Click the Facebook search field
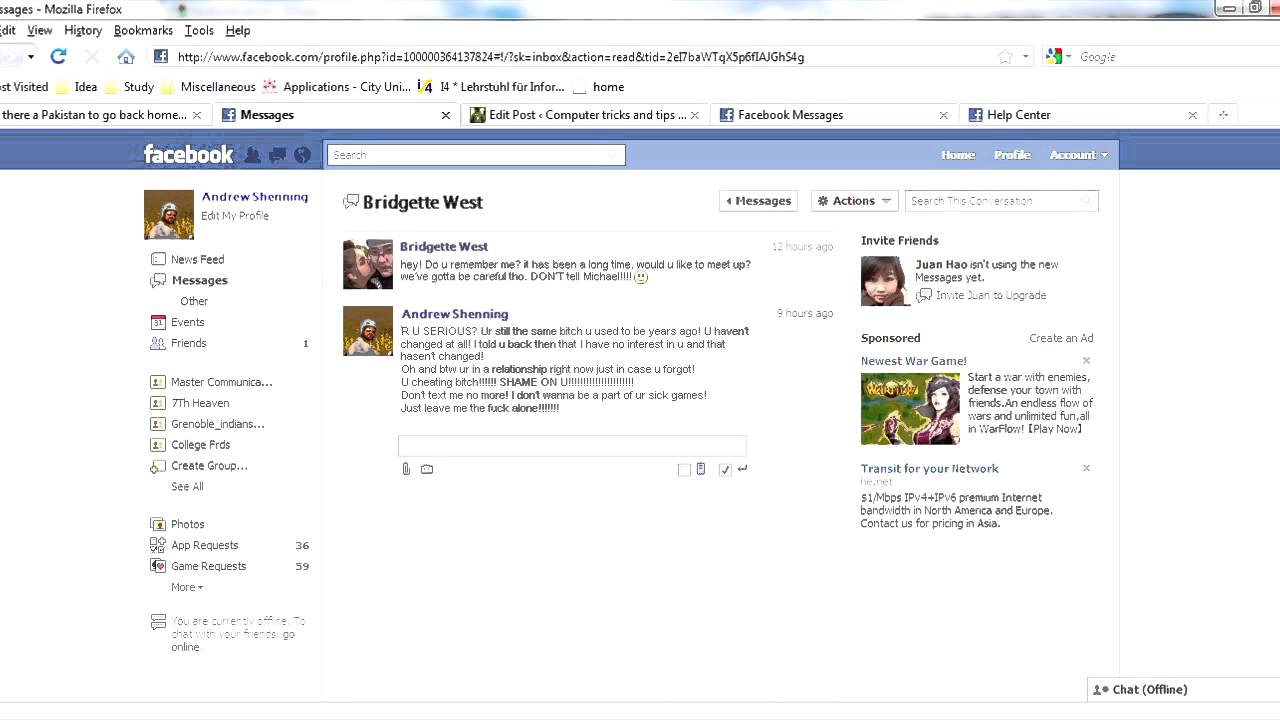Viewport: 1280px width, 720px height. (x=476, y=155)
